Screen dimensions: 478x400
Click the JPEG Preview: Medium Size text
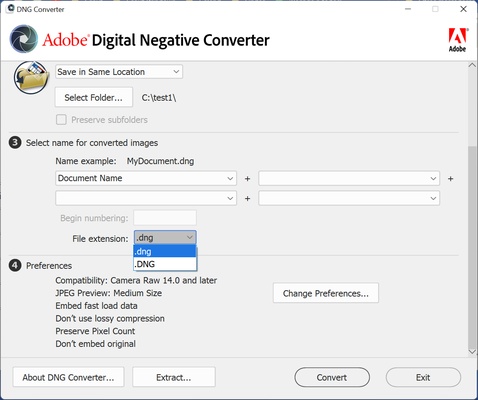[x=109, y=293]
